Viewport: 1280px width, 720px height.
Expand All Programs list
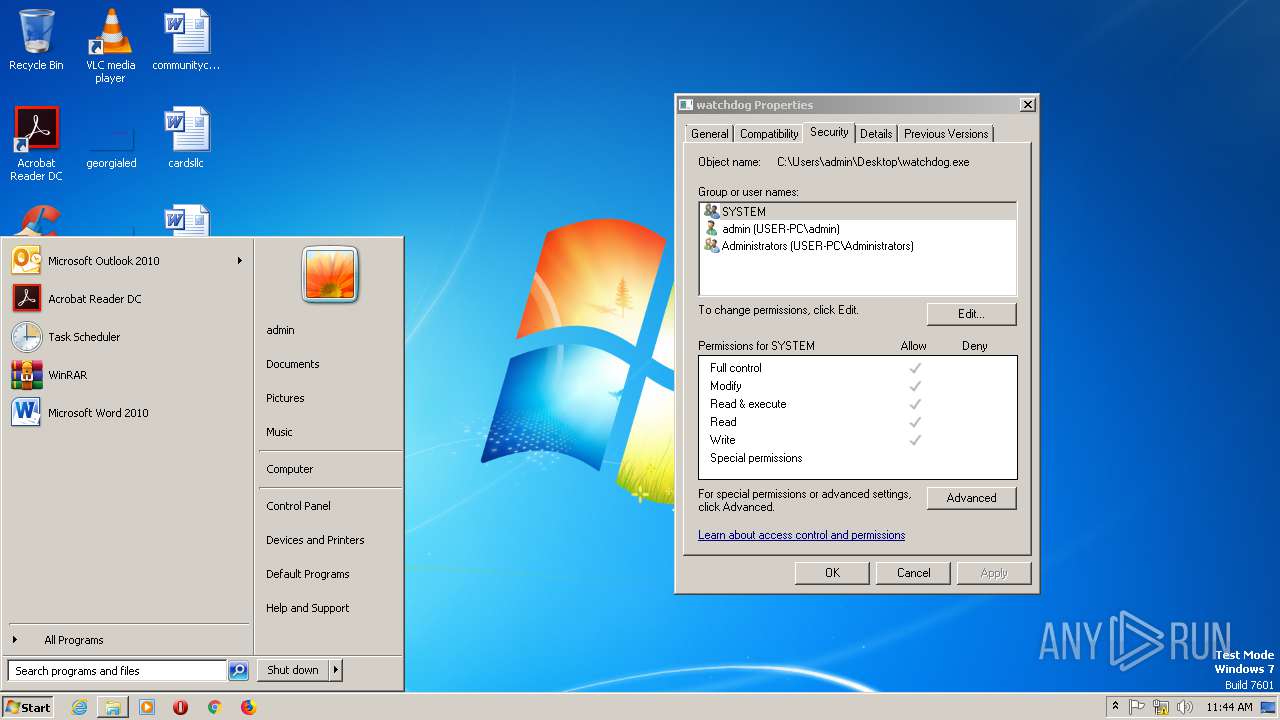pos(73,640)
